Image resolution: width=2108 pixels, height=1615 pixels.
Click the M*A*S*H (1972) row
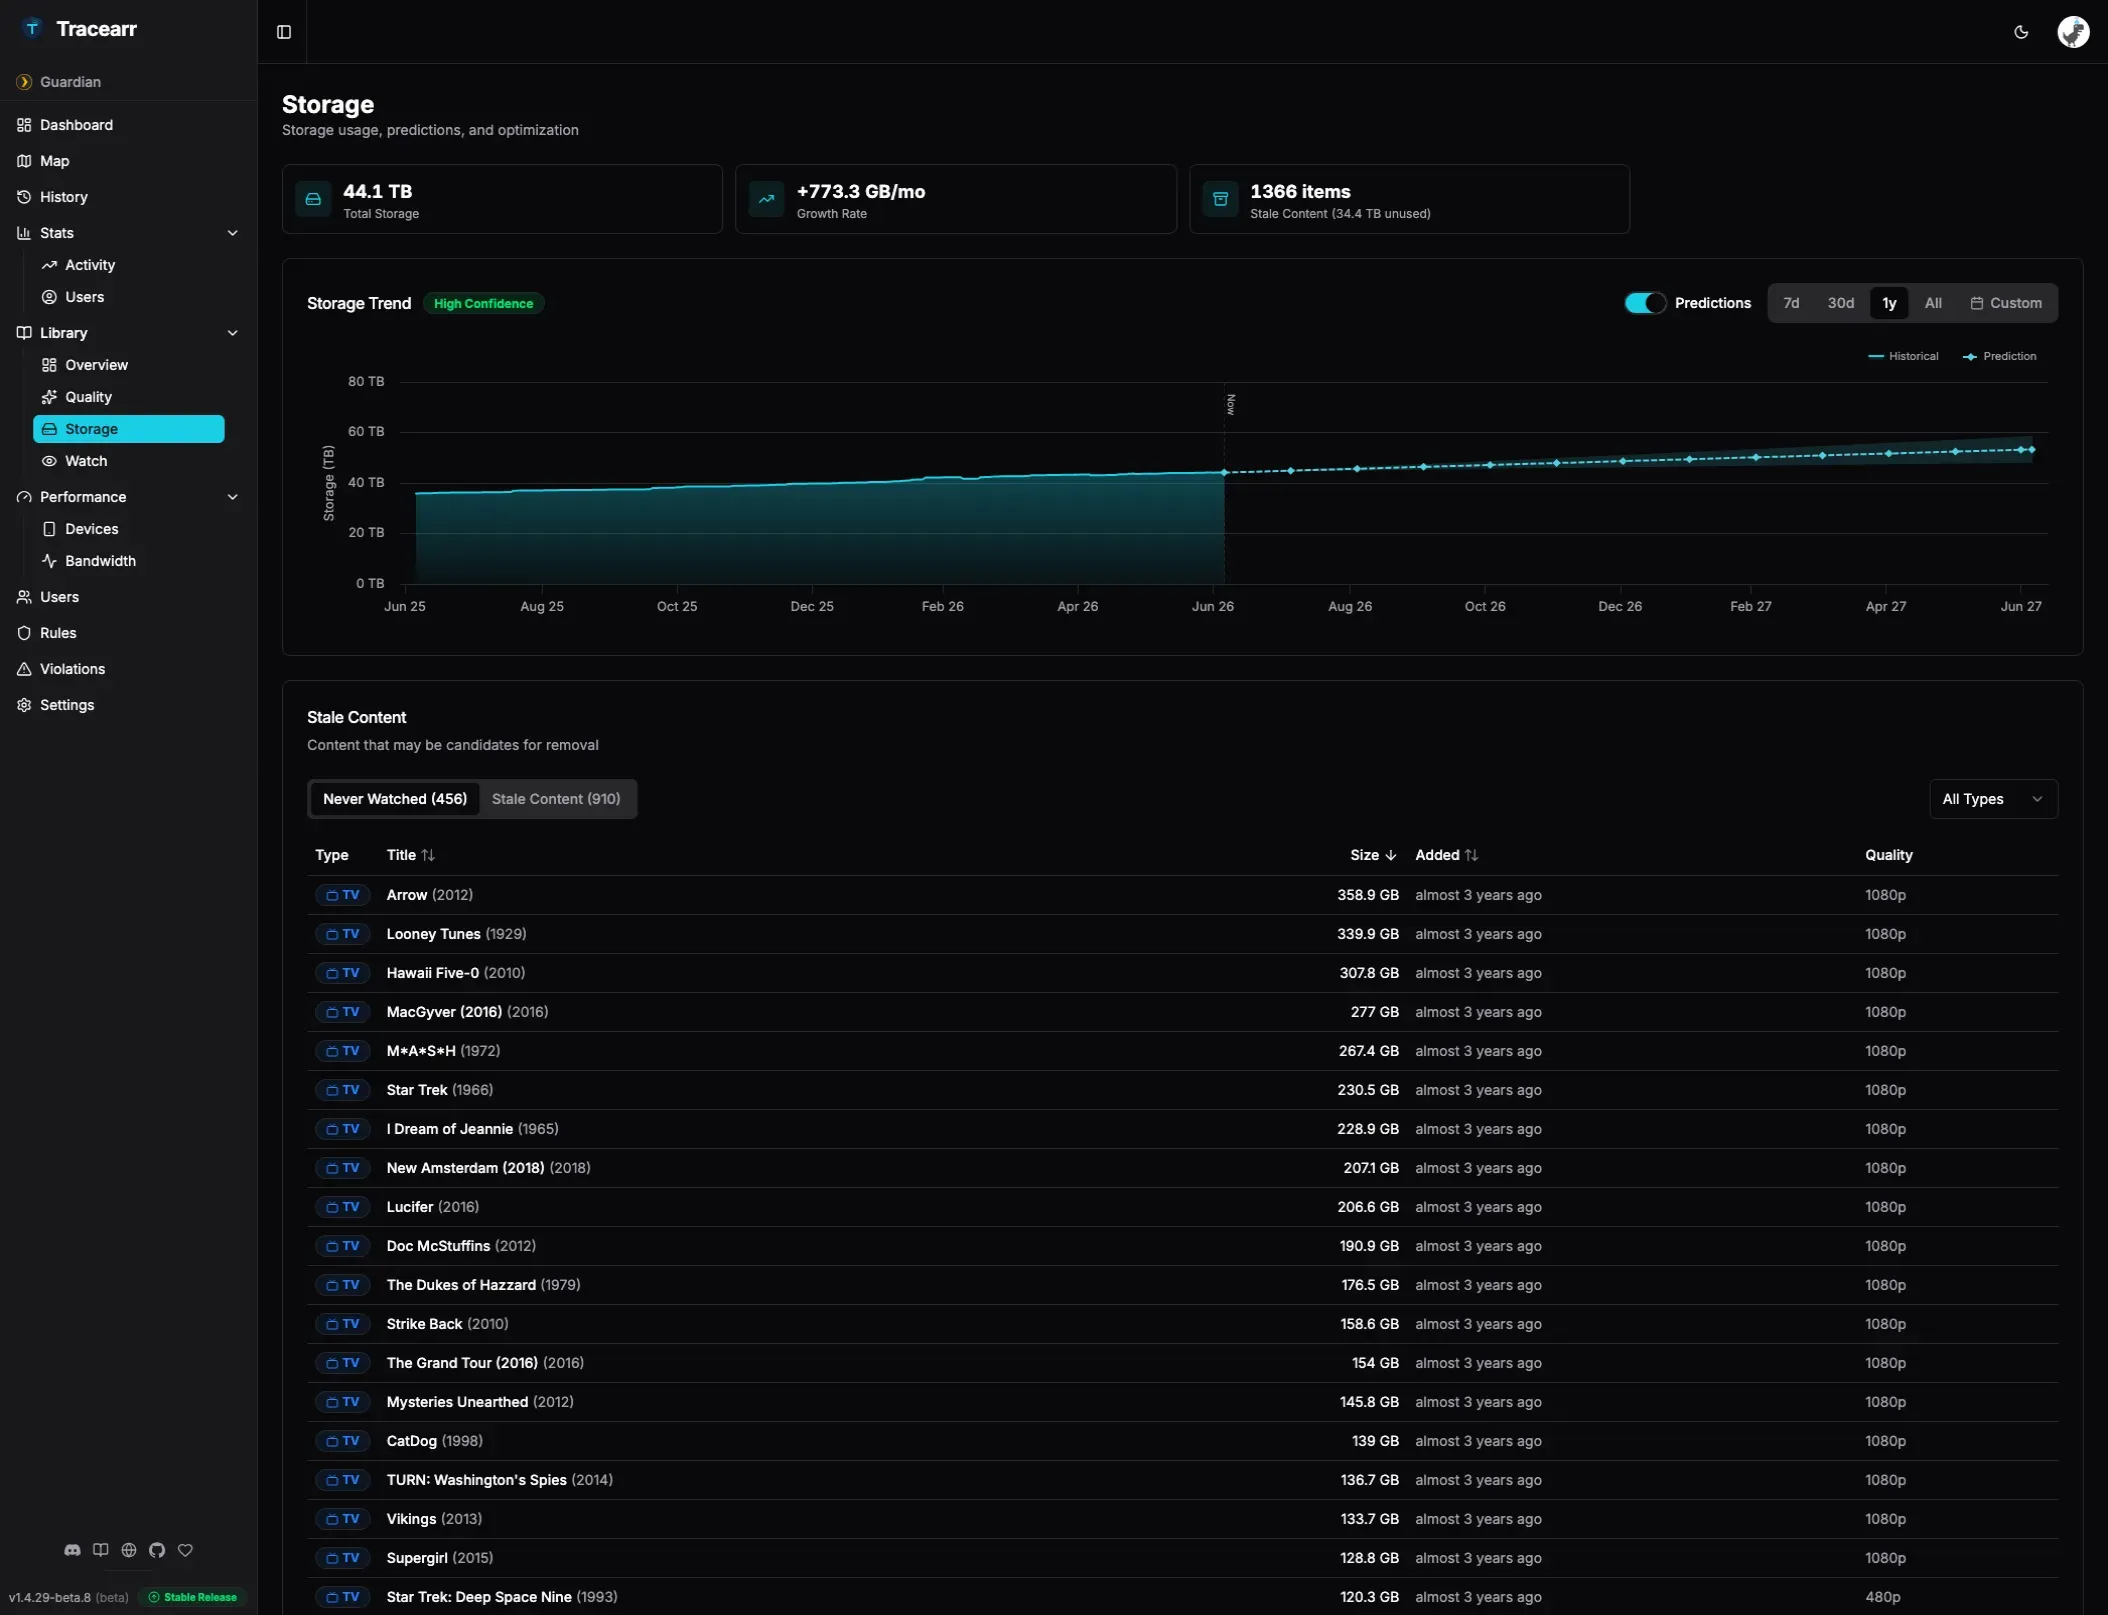click(x=1182, y=1051)
